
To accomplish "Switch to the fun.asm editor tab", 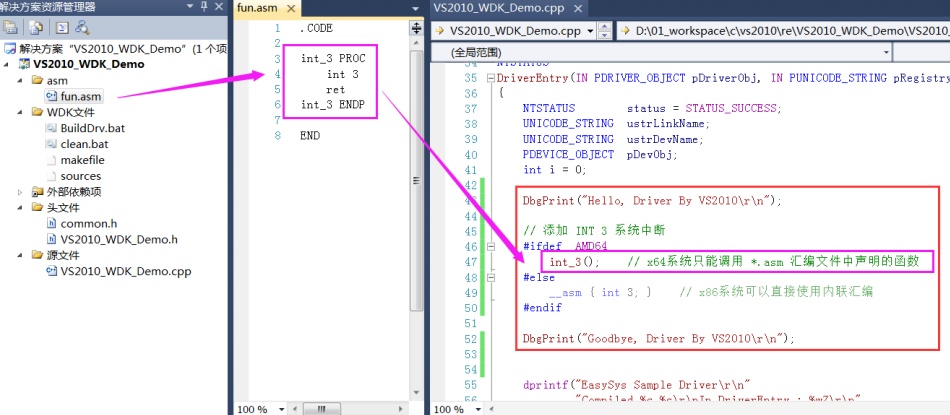I will click(259, 9).
